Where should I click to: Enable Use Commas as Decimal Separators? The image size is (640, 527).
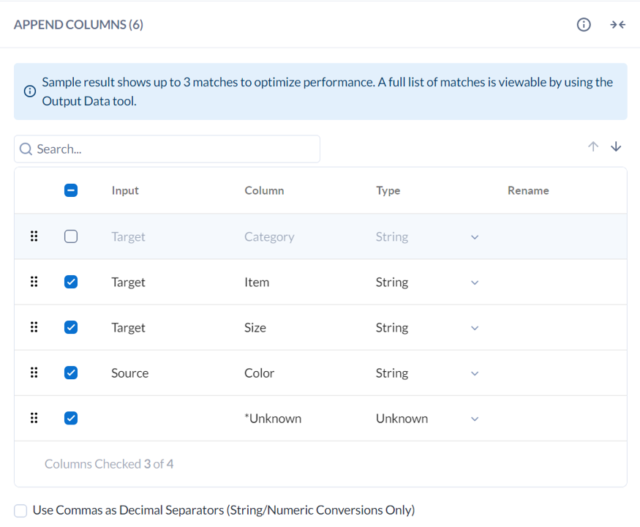[x=20, y=510]
